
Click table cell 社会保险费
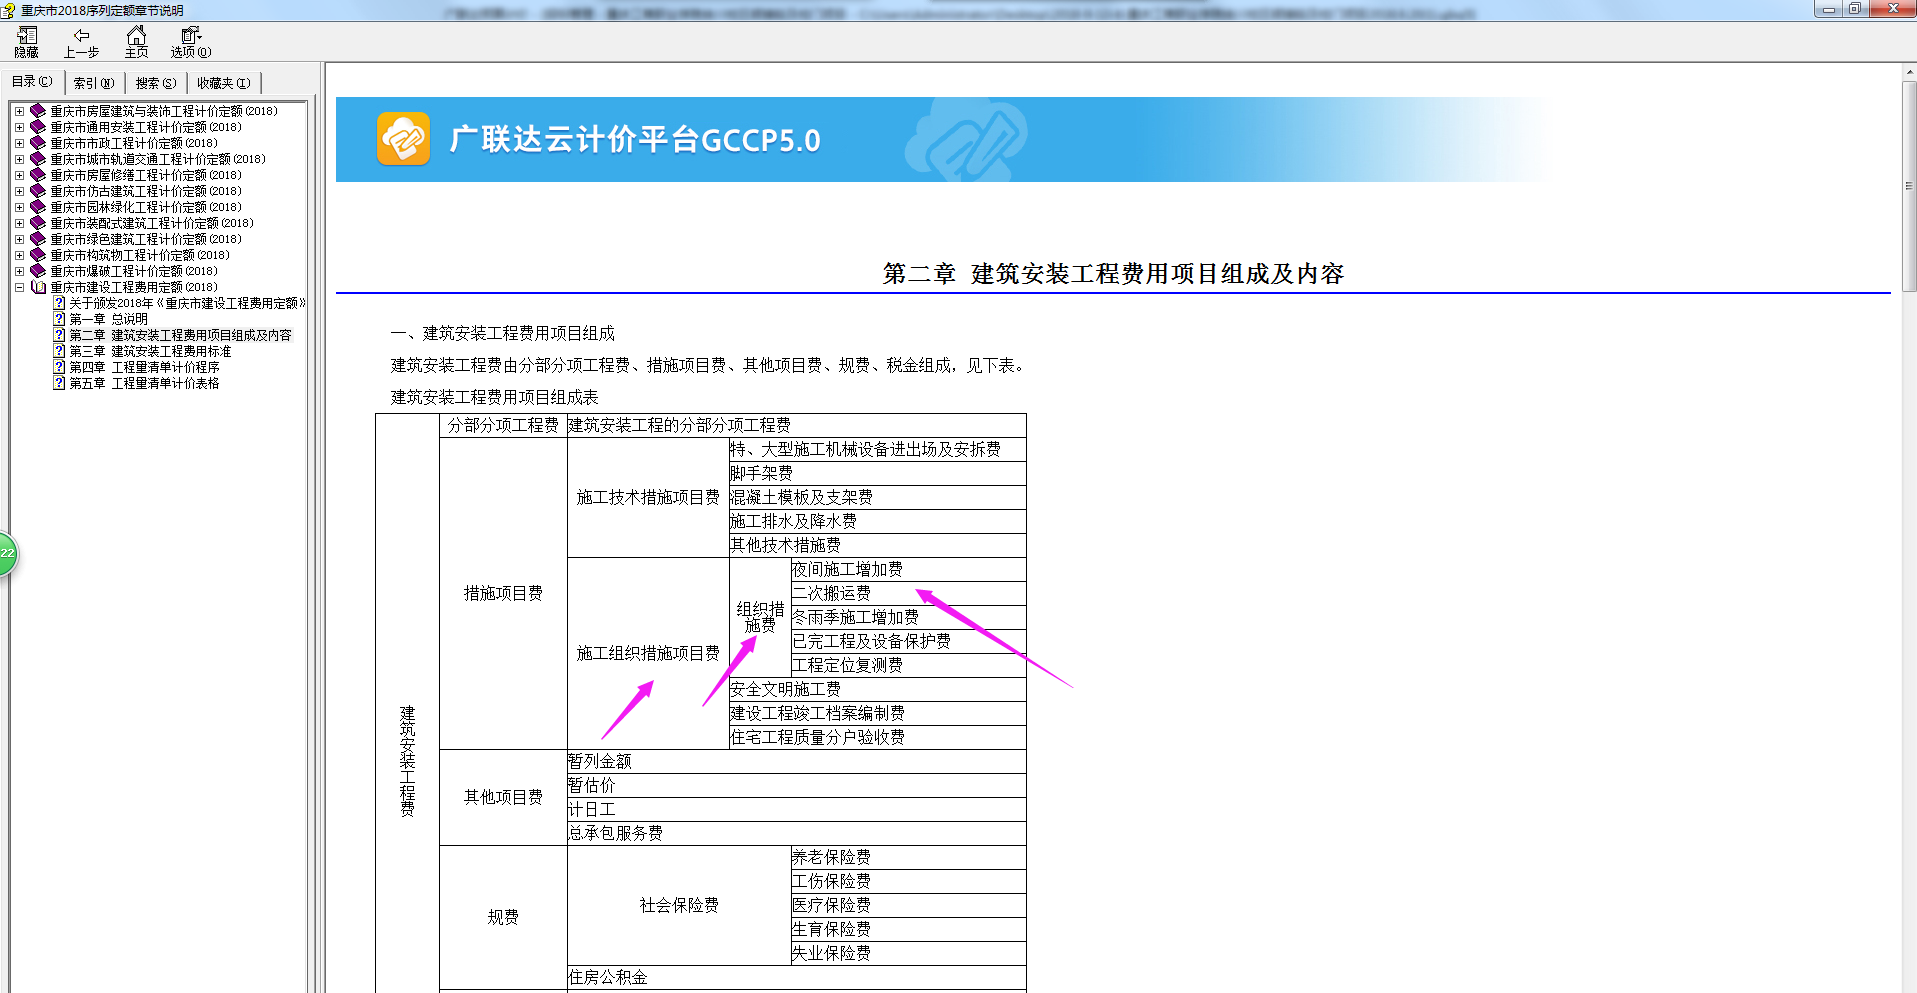[x=679, y=905]
